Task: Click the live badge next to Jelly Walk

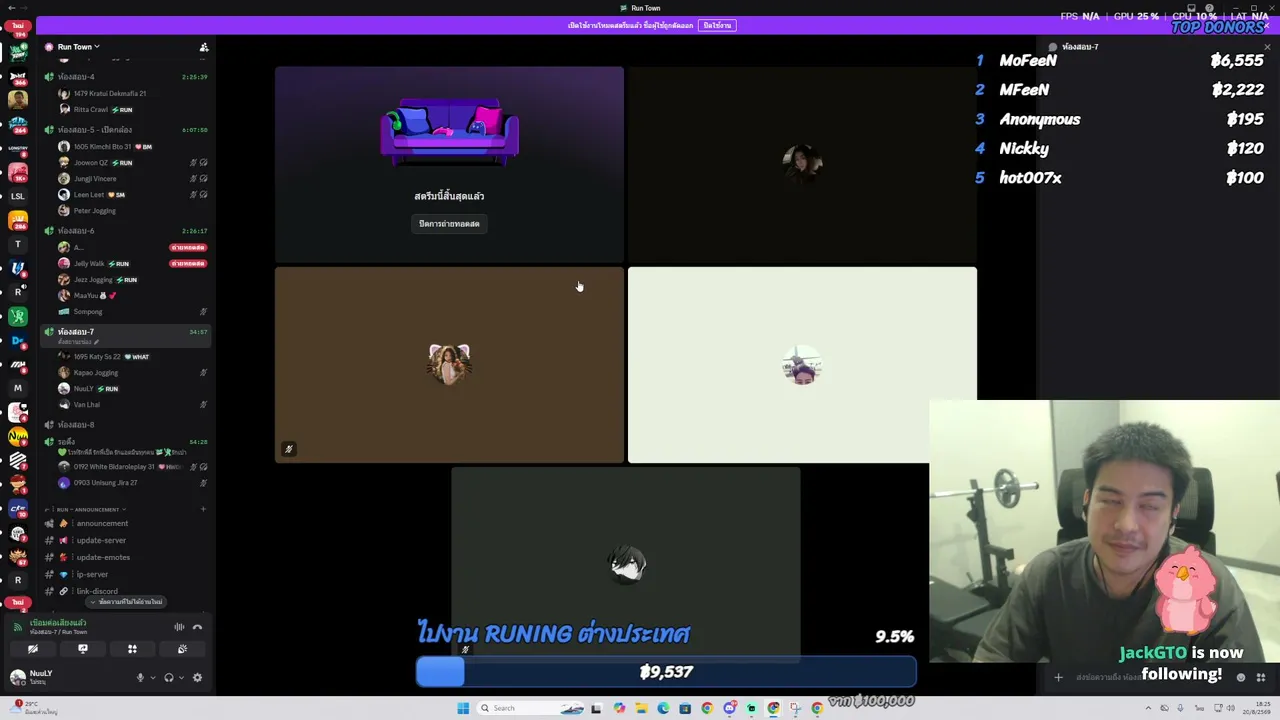Action: 188,263
